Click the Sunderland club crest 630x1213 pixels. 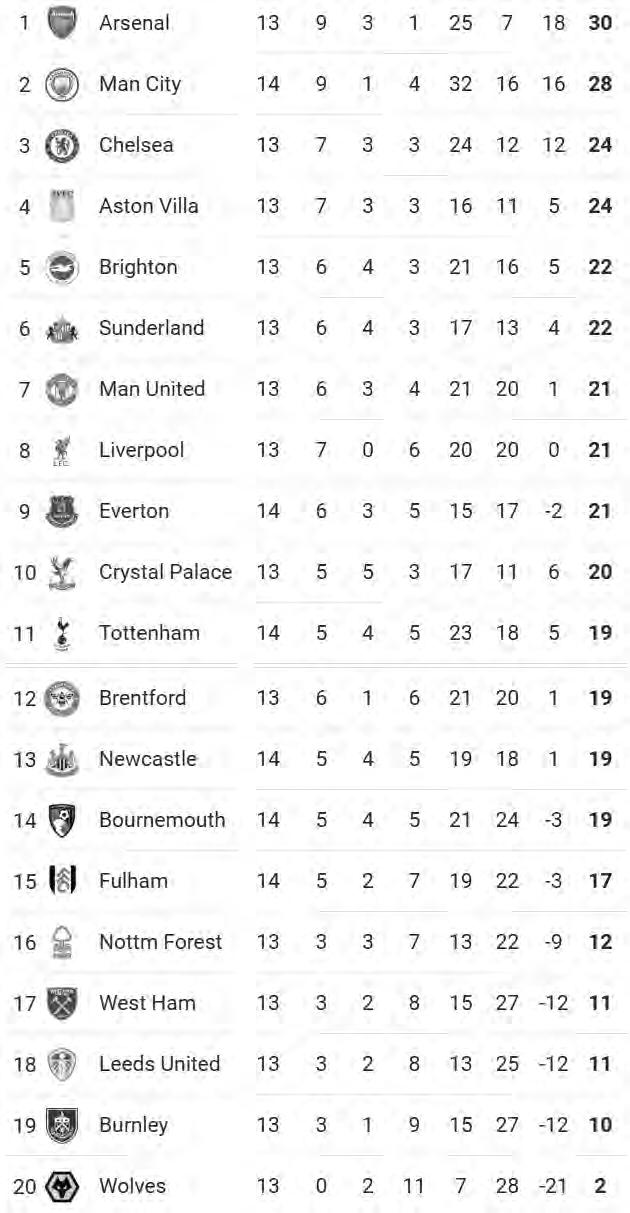62,328
